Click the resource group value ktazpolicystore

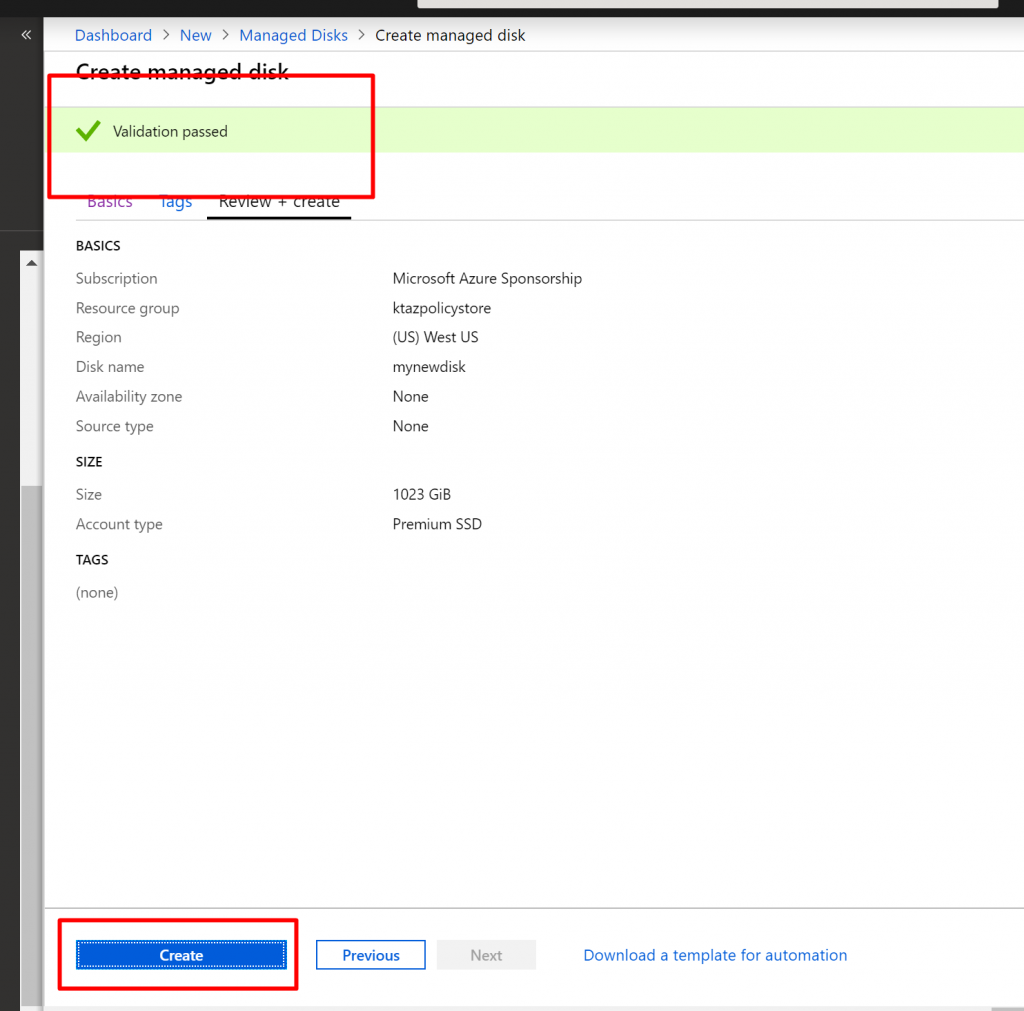(x=441, y=308)
